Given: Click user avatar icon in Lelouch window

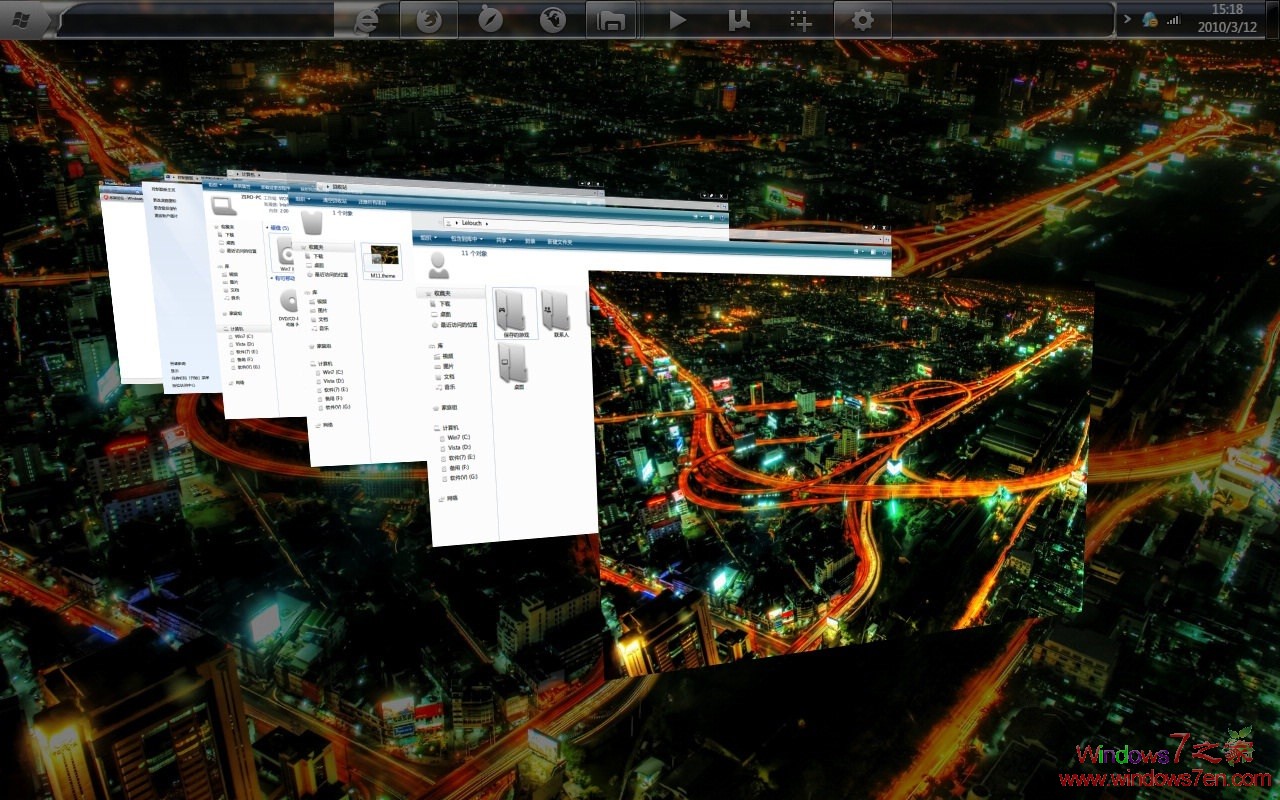Looking at the screenshot, I should [x=438, y=264].
